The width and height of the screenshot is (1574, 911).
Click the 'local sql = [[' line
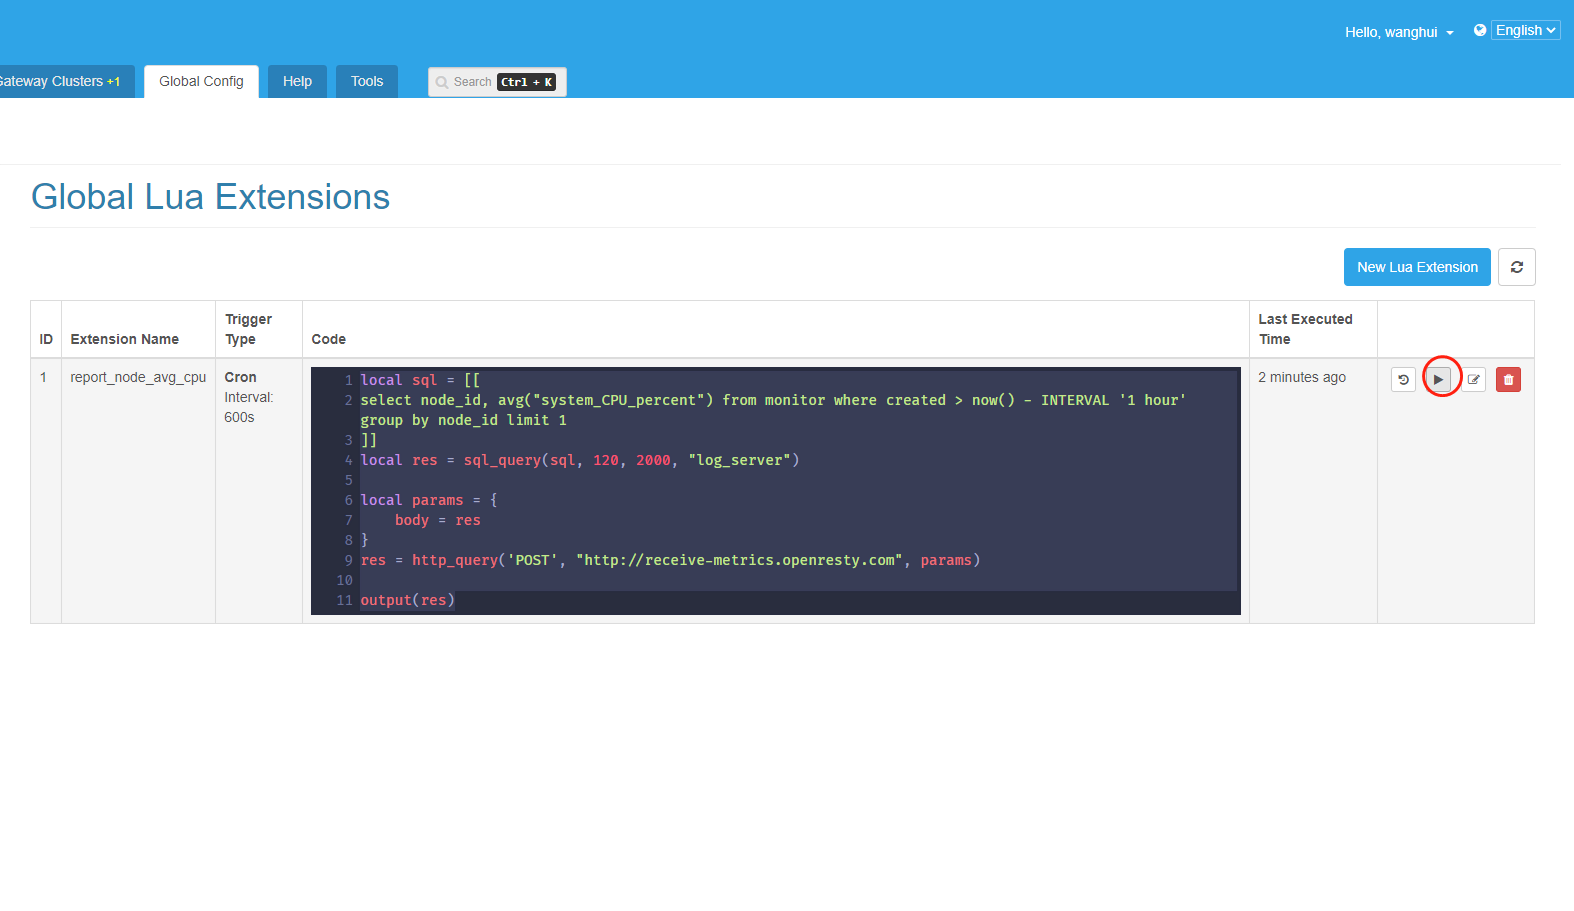(x=420, y=380)
